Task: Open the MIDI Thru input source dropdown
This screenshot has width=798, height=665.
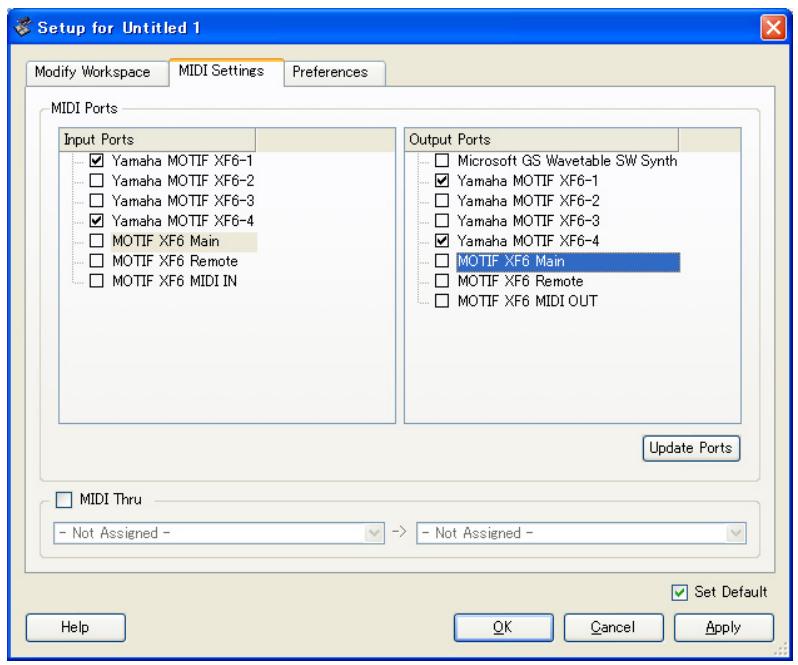Action: point(219,533)
